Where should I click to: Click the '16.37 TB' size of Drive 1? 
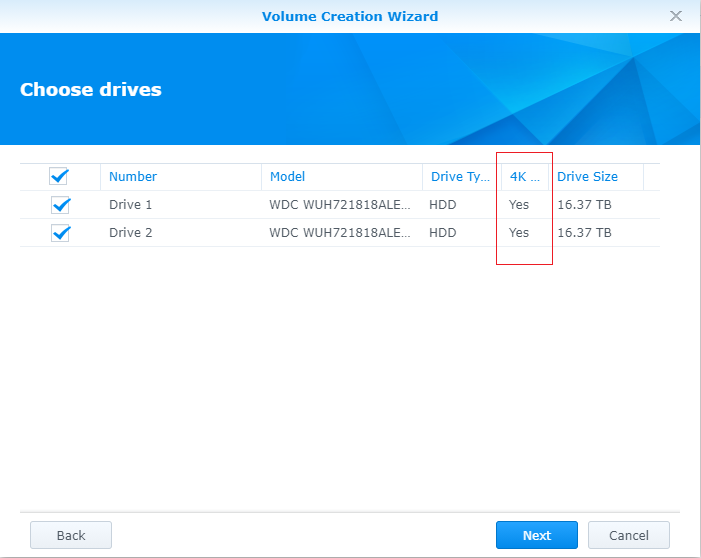(x=584, y=205)
